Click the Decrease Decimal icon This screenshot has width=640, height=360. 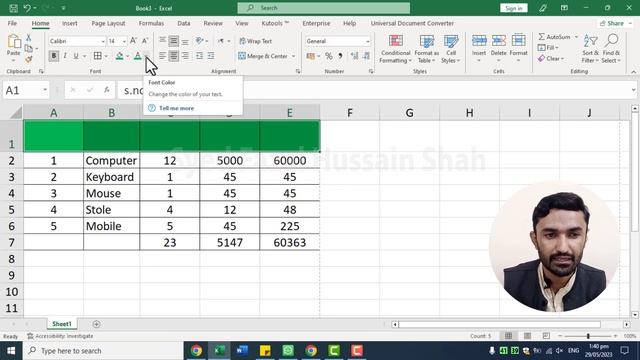click(366, 56)
